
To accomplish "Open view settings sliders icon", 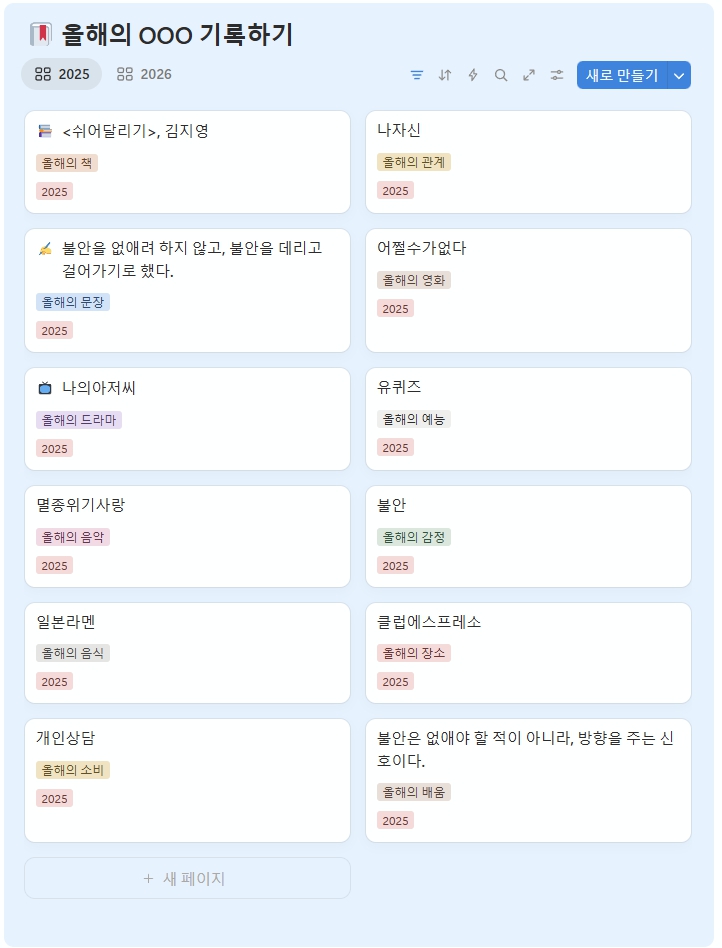I will point(557,75).
